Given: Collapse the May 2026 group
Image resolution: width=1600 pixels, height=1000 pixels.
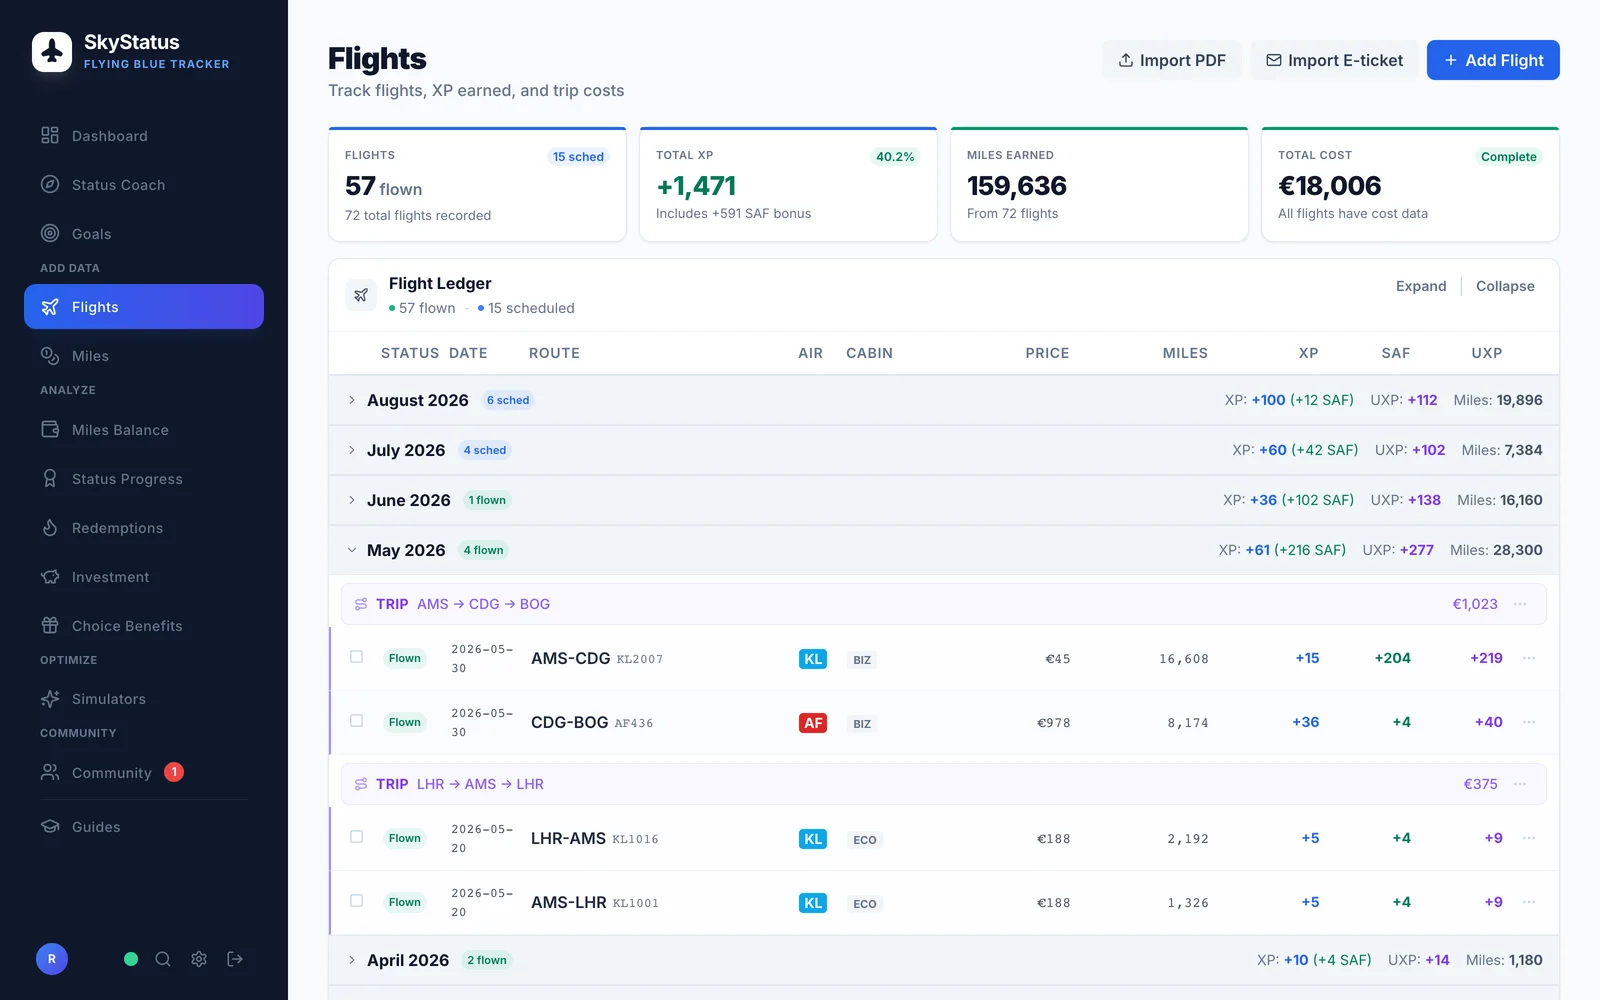Looking at the screenshot, I should (944, 550).
